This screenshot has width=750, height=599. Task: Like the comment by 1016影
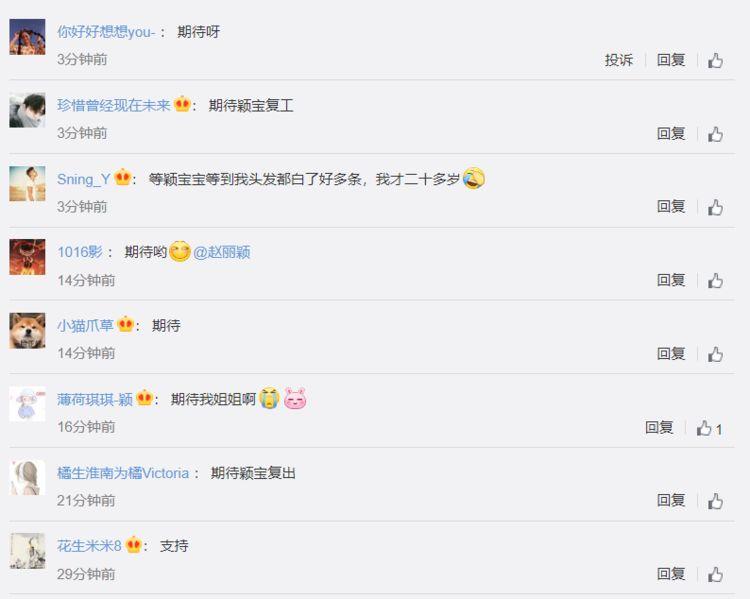click(x=716, y=281)
